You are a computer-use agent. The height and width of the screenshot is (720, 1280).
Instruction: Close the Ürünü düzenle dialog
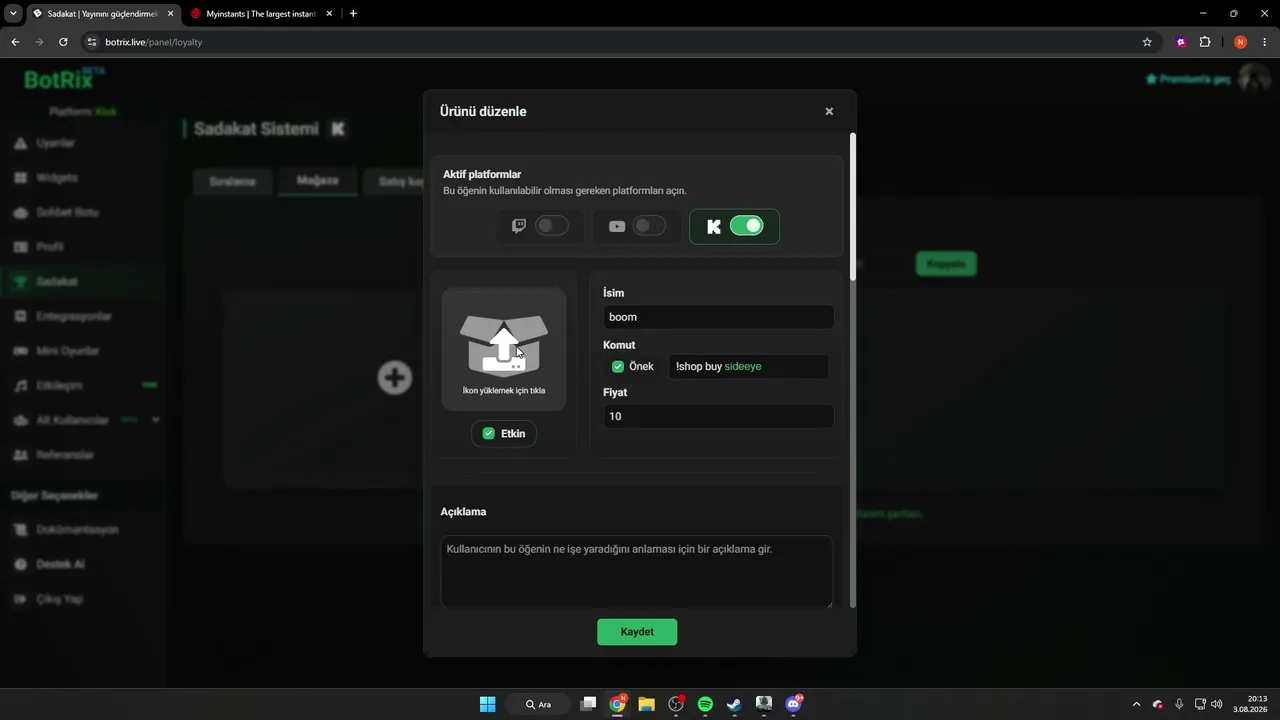pyautogui.click(x=829, y=111)
